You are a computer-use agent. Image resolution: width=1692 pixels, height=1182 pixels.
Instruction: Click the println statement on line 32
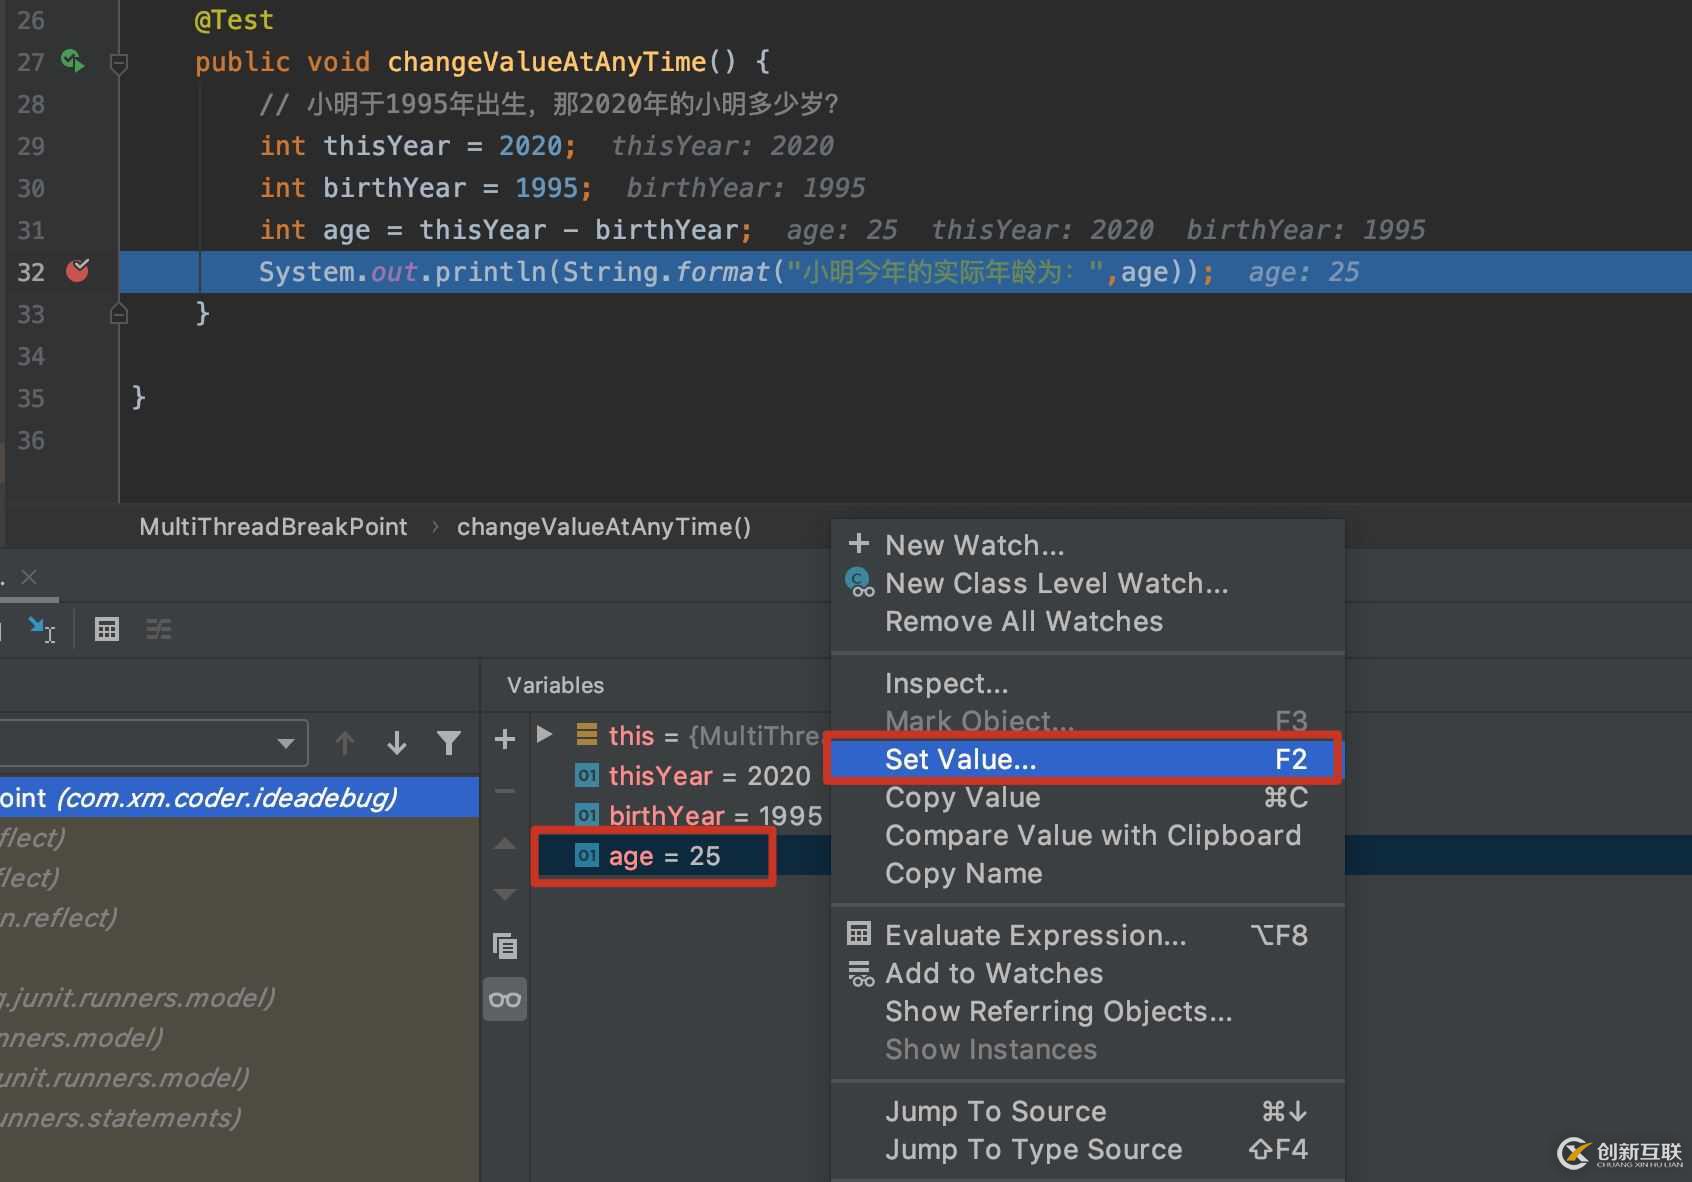click(736, 272)
